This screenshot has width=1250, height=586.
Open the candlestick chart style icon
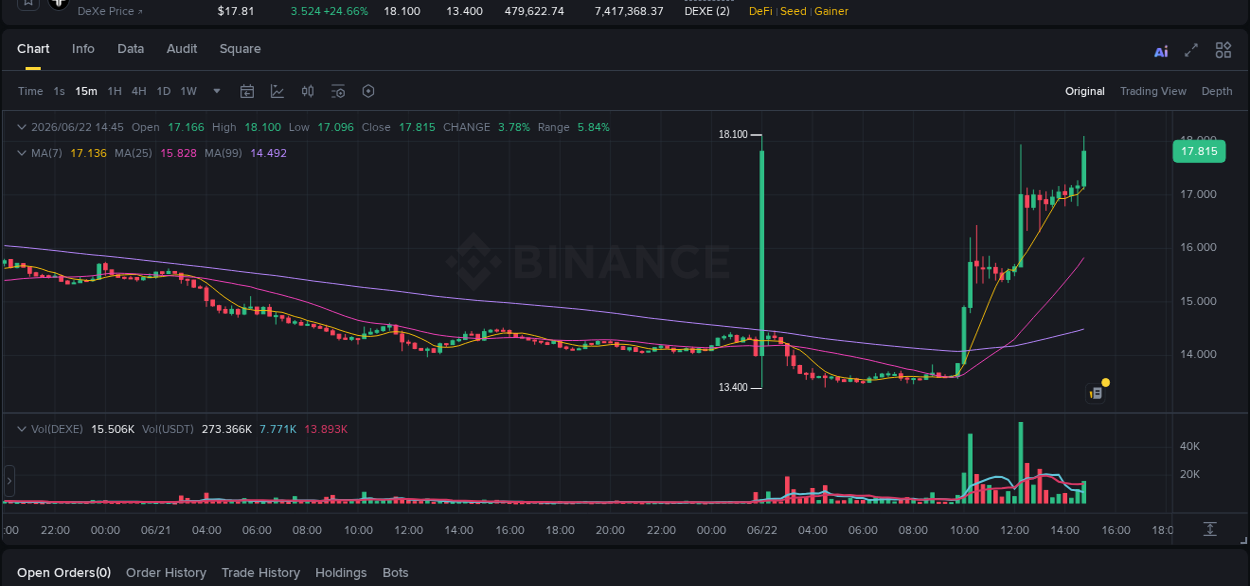[308, 91]
